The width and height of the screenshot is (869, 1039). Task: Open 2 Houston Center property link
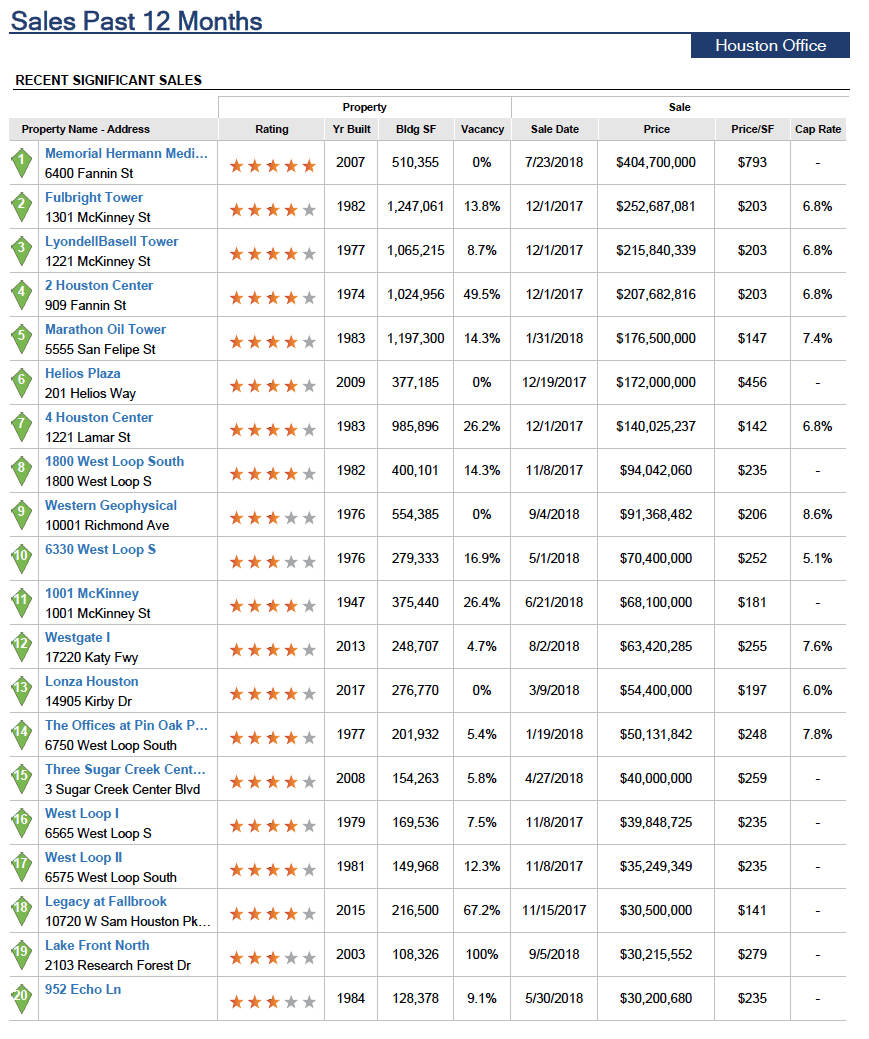pyautogui.click(x=99, y=286)
